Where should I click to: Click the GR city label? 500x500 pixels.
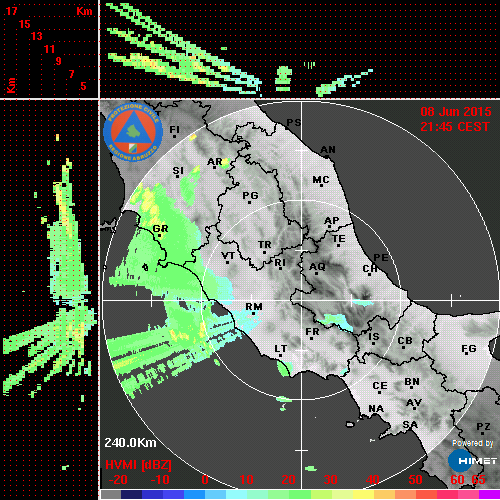160,229
